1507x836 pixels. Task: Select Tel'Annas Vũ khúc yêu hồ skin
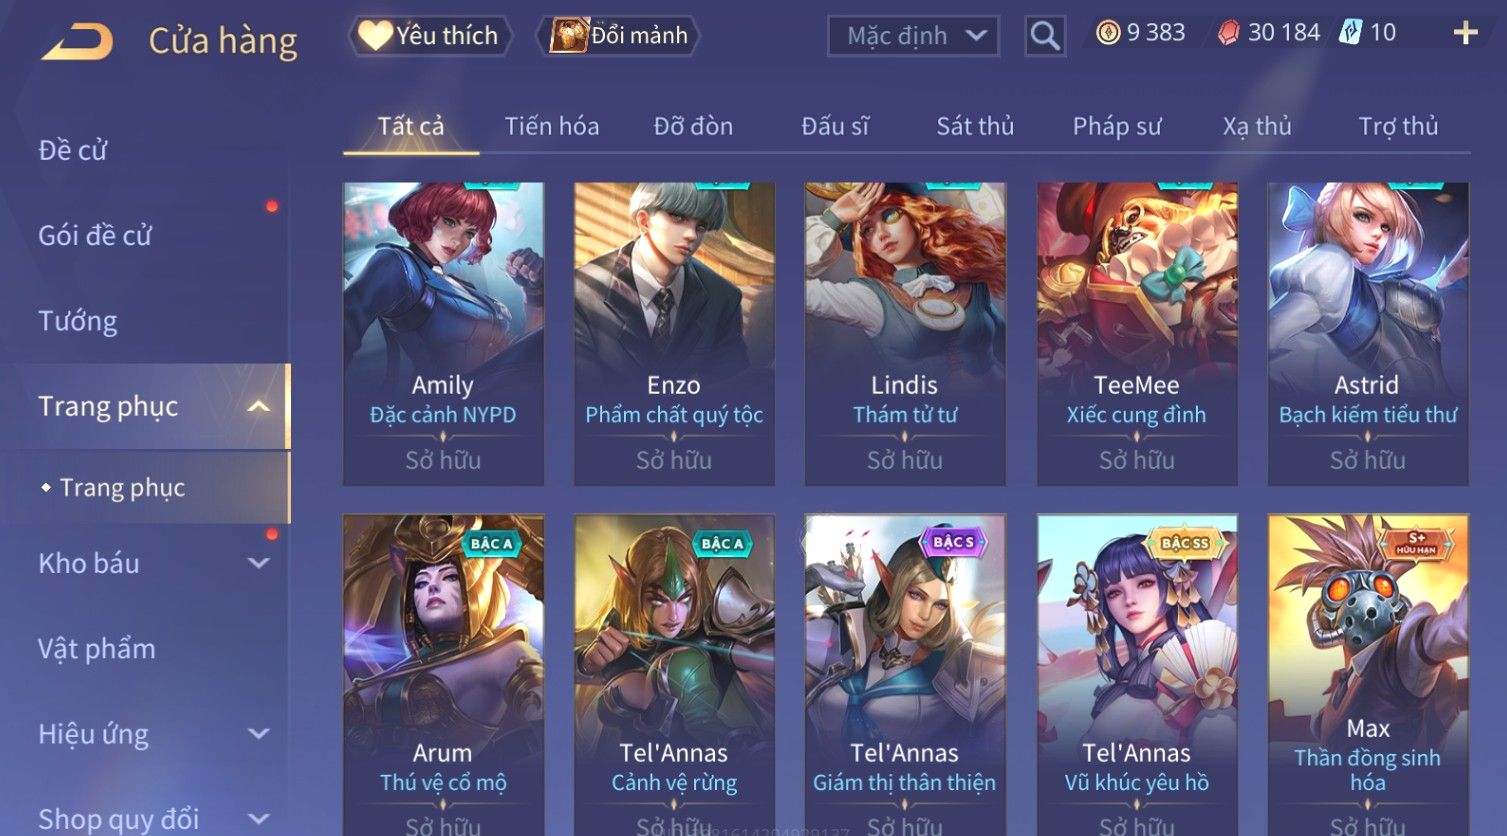[x=1137, y=675]
